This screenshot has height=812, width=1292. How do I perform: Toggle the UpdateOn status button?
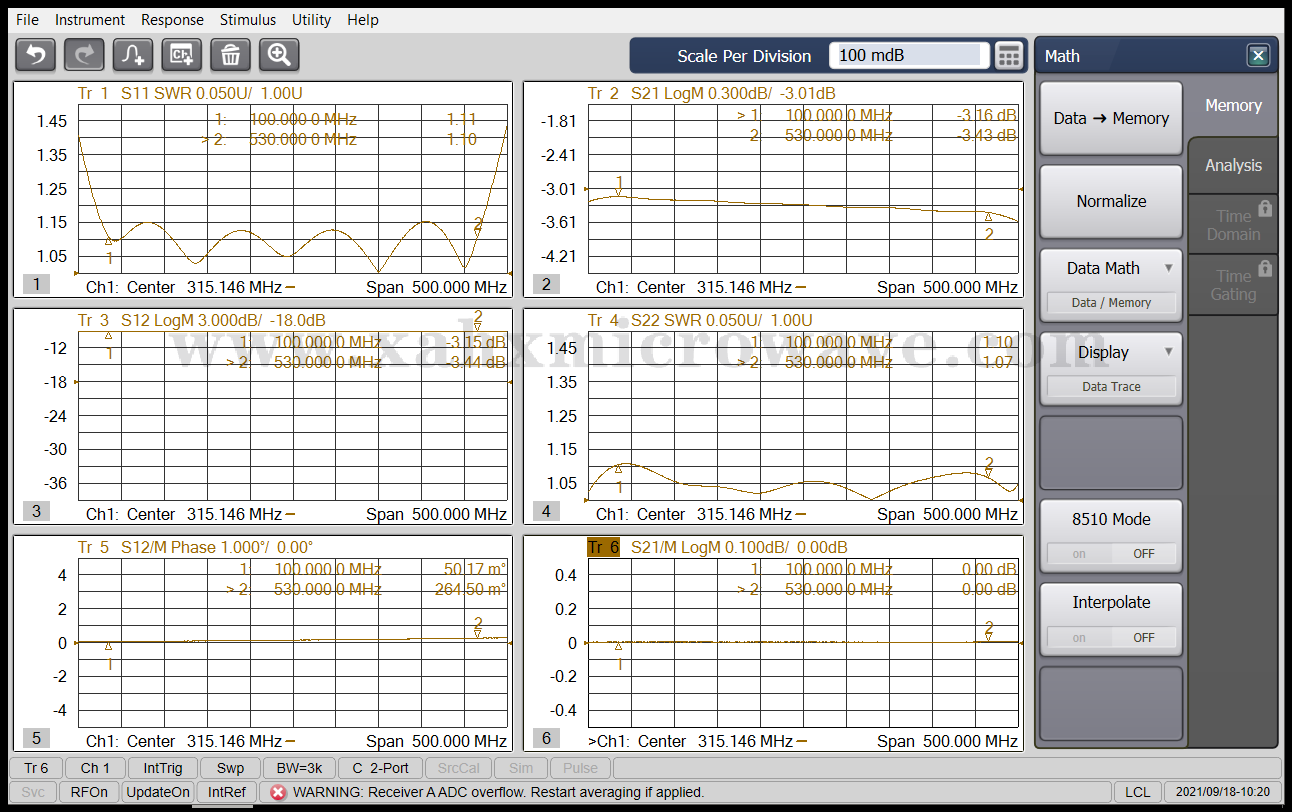tap(157, 792)
